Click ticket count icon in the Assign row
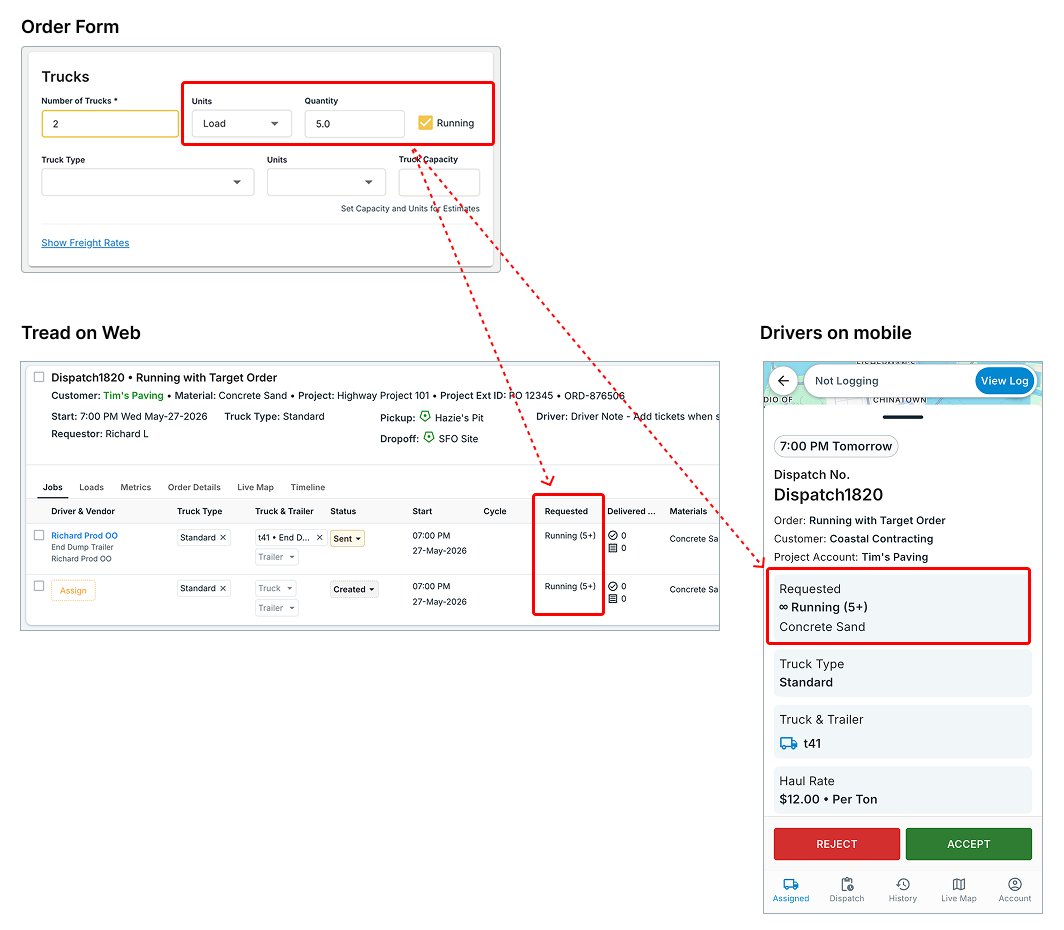The image size is (1064, 930). click(x=613, y=599)
